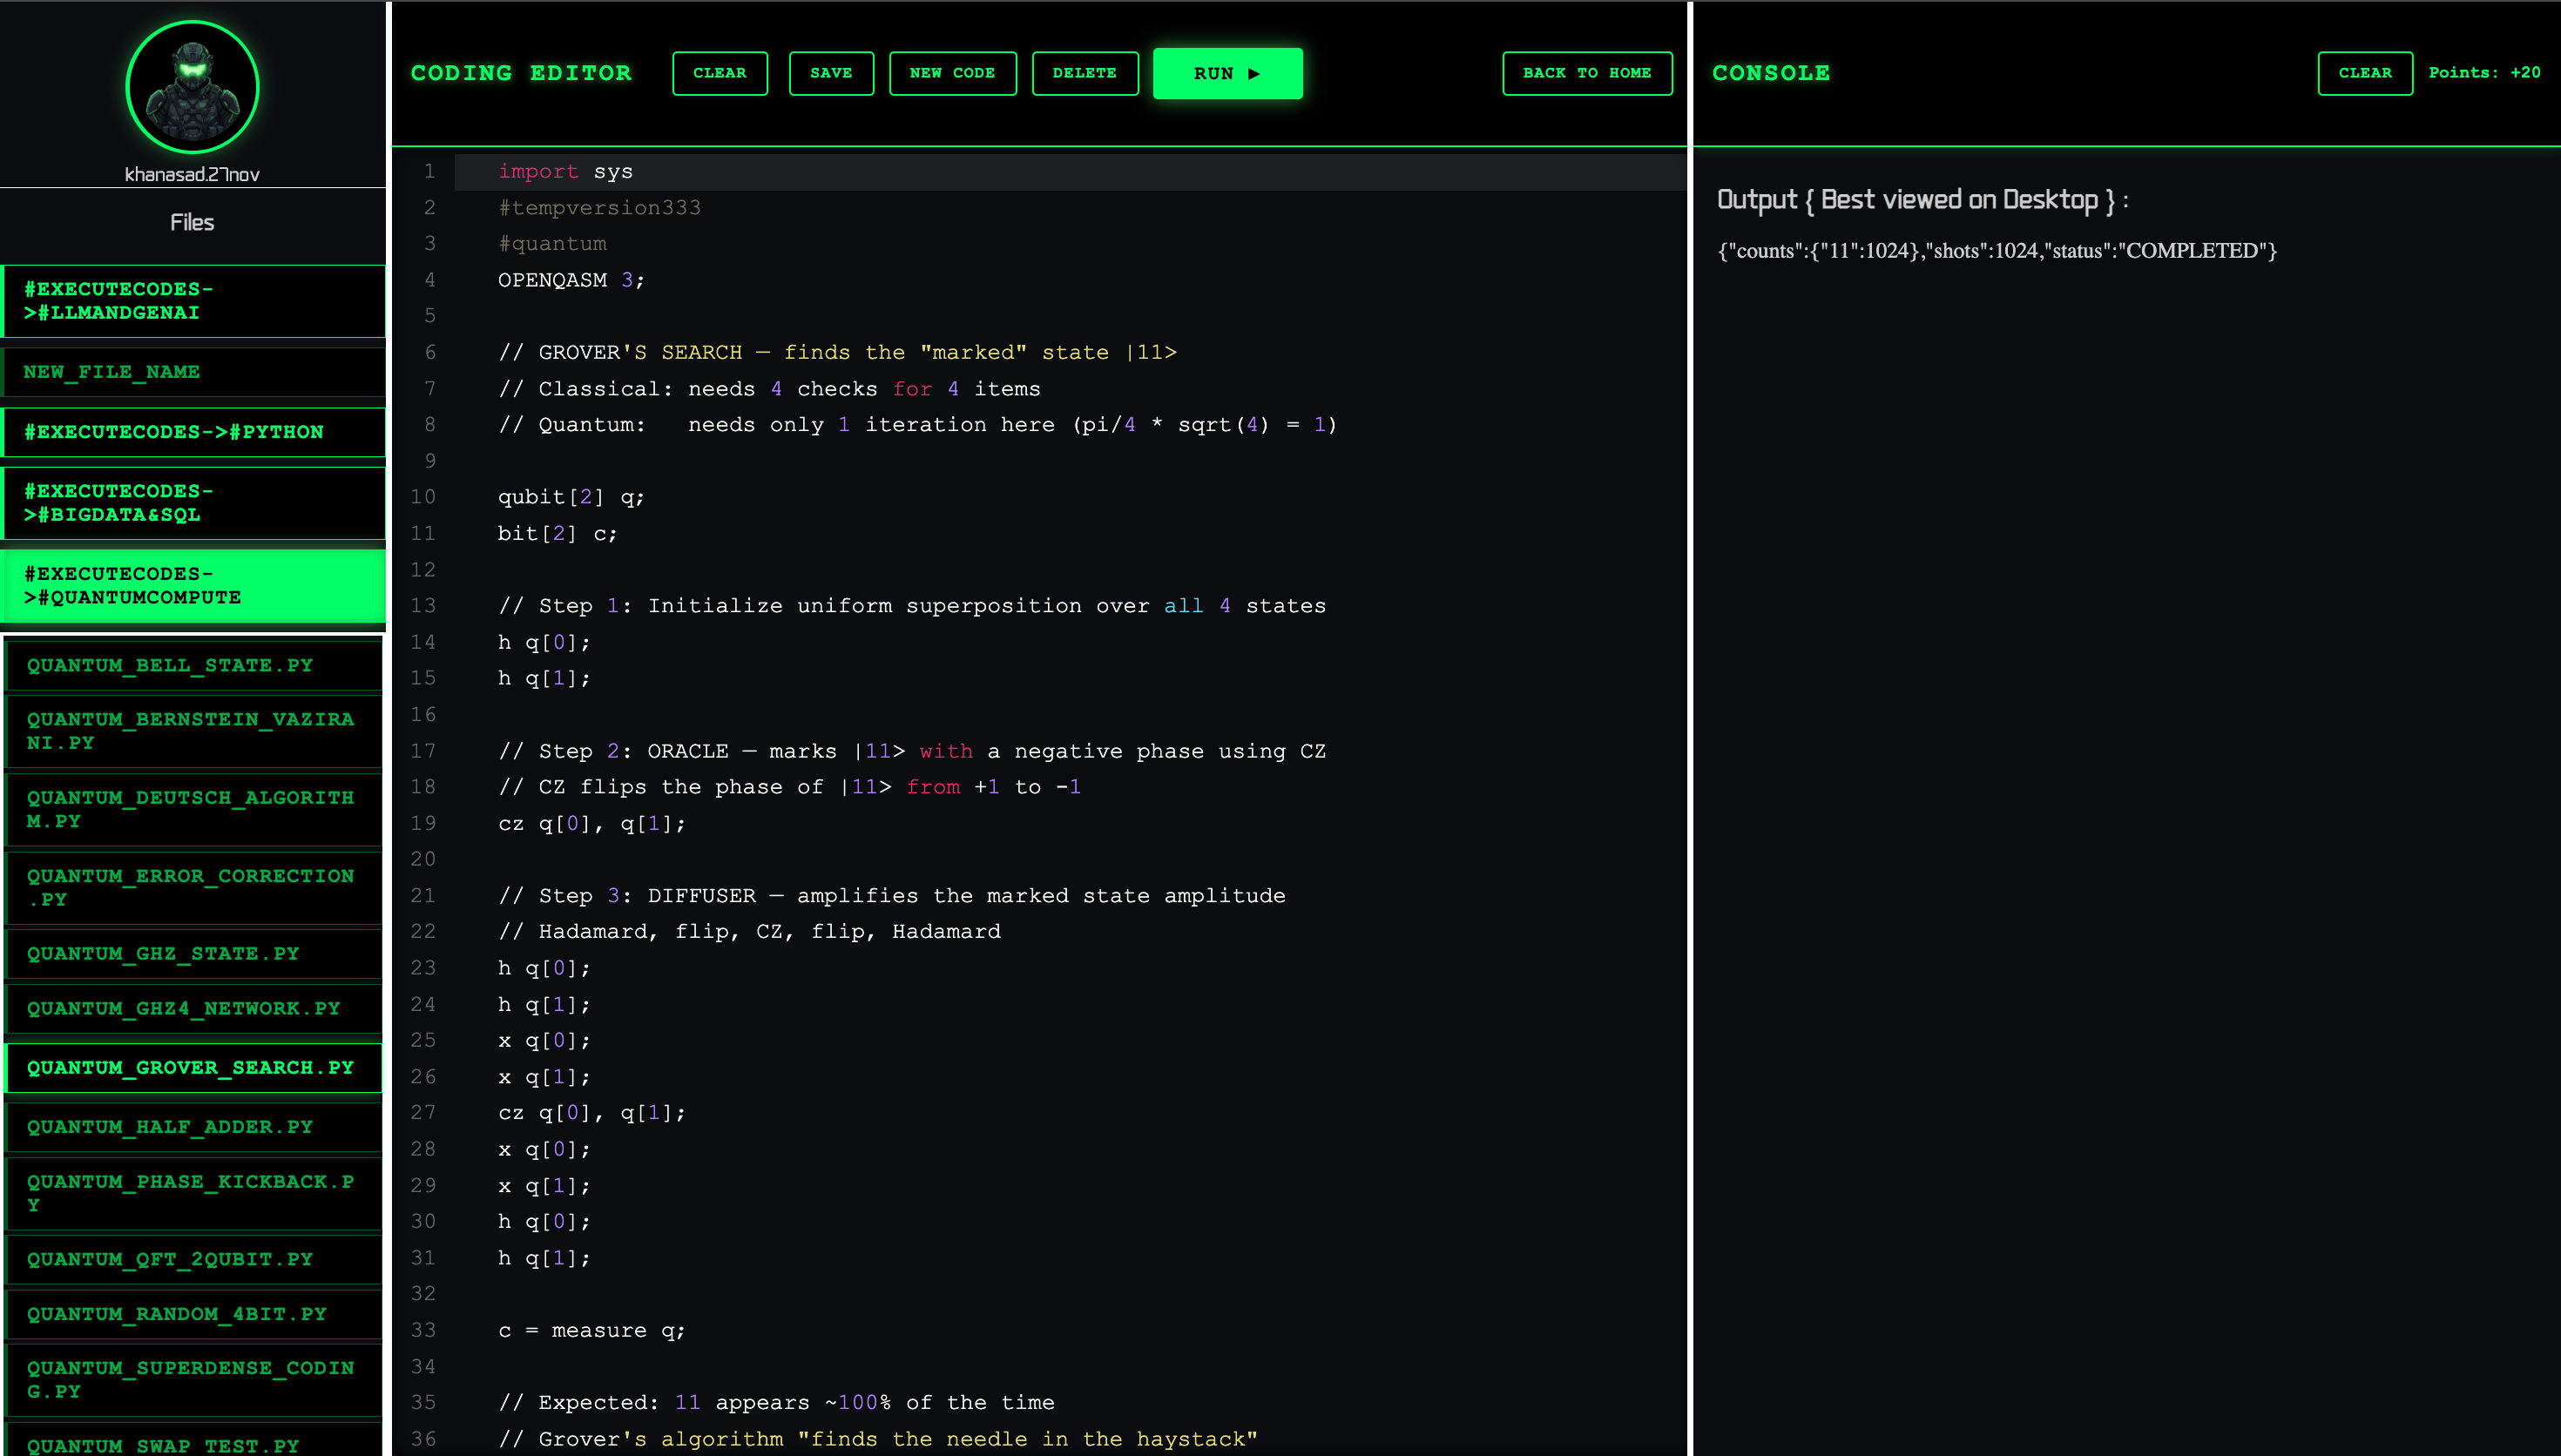Open QUANTUM_GHZ_STATE.PY file
This screenshot has height=1456, width=2561.
(x=193, y=954)
